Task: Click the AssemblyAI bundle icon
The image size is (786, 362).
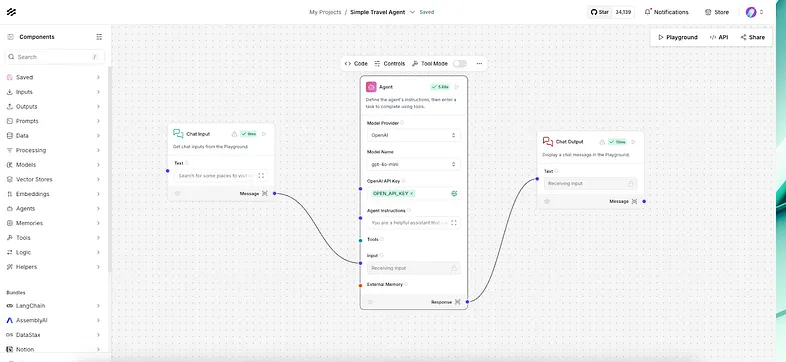Action: point(10,320)
